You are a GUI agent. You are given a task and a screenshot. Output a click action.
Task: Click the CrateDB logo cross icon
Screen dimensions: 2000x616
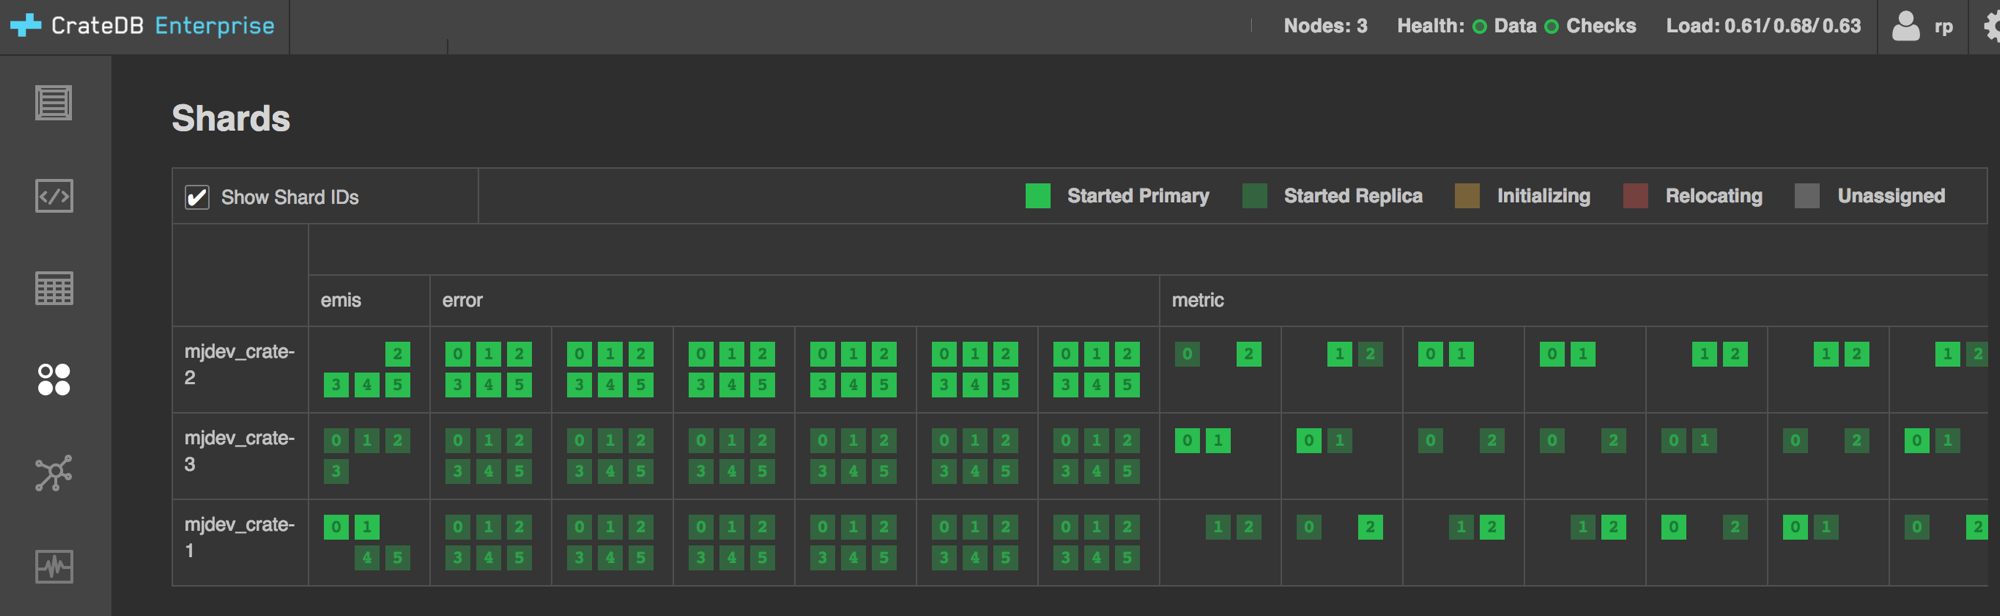(x=25, y=25)
